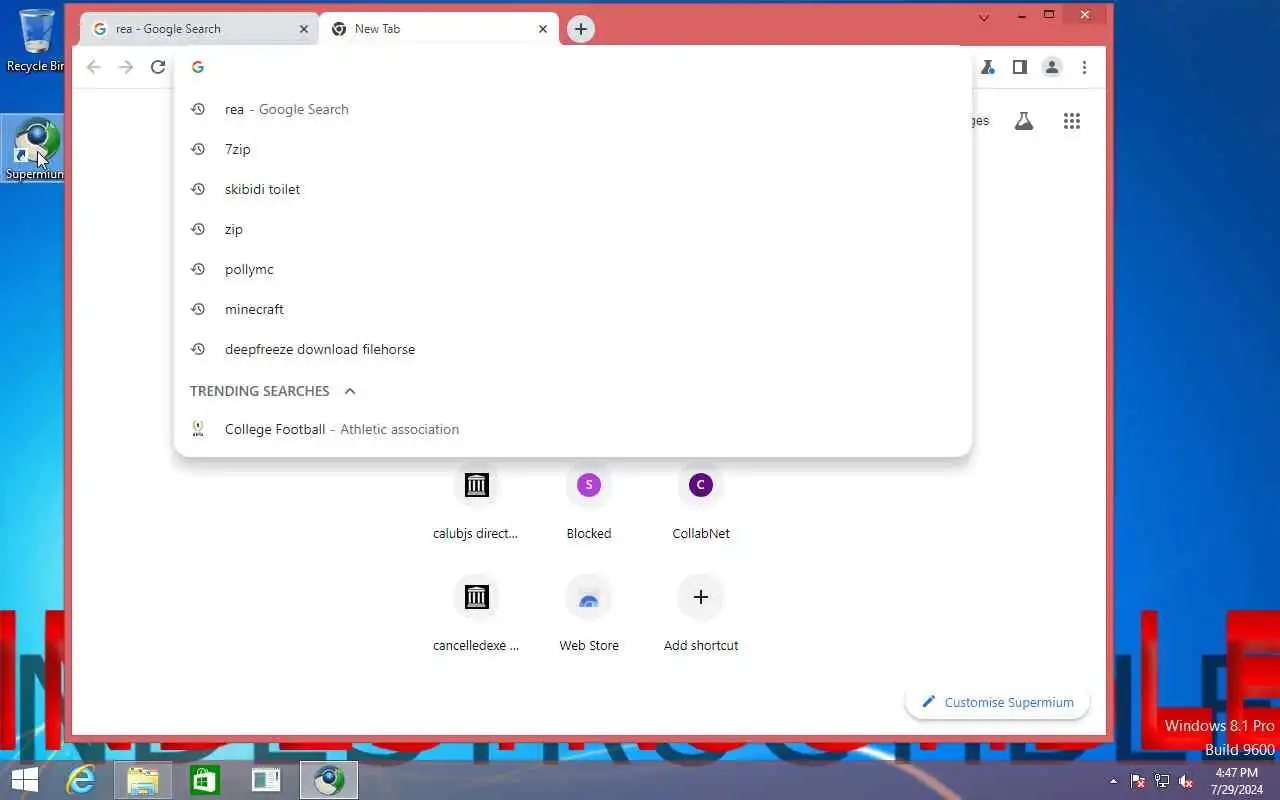Launch Internet Explorer from taskbar
Viewport: 1280px width, 800px height.
(x=80, y=780)
